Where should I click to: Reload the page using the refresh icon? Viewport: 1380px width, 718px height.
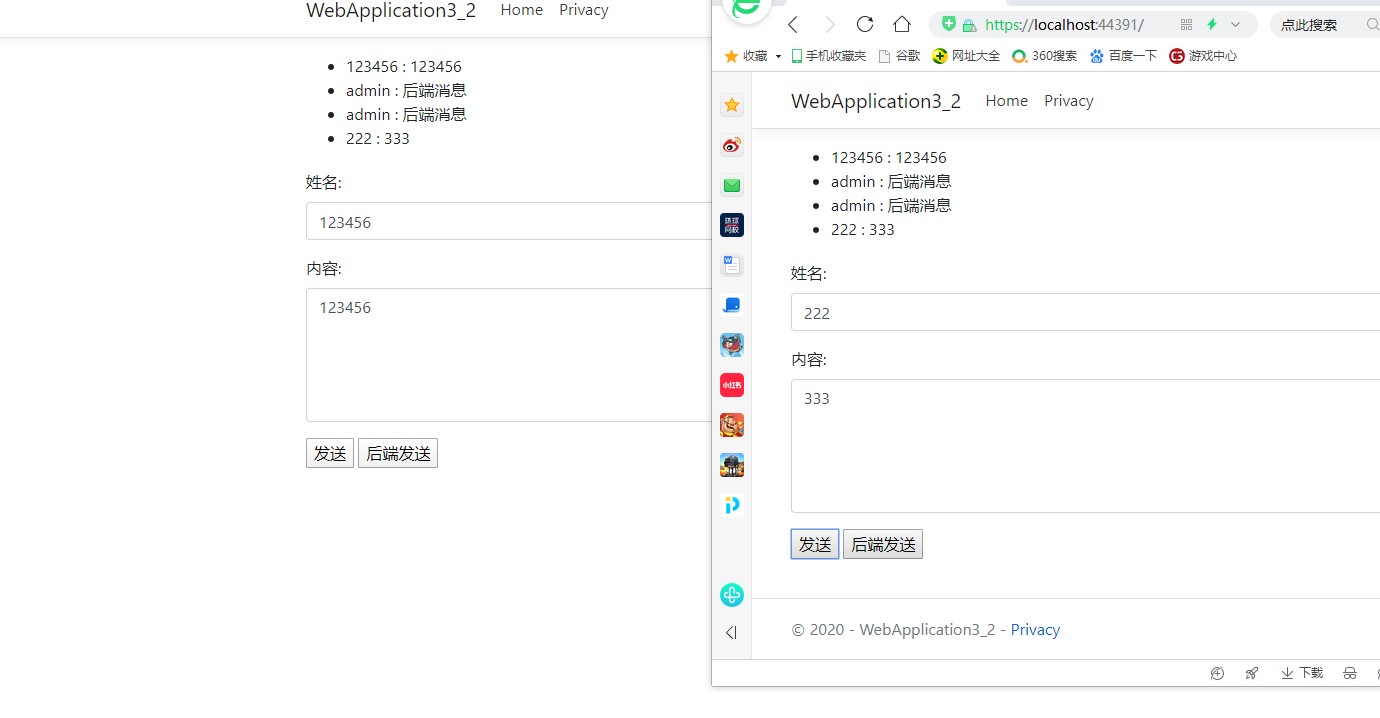[864, 24]
